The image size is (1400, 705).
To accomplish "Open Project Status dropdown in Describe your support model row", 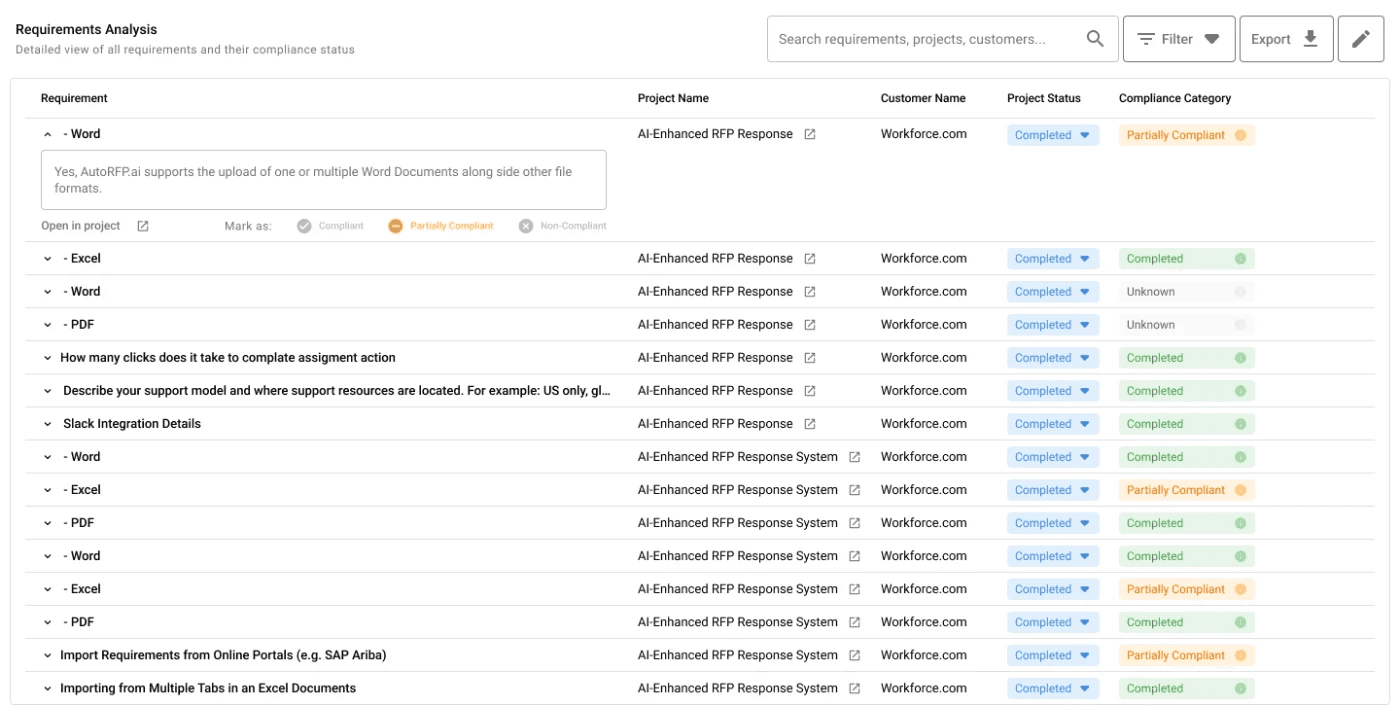I will [x=1053, y=391].
